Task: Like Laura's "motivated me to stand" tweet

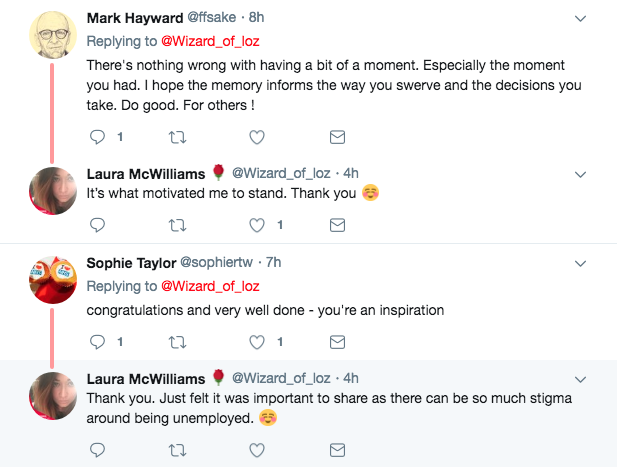Action: tap(257, 224)
